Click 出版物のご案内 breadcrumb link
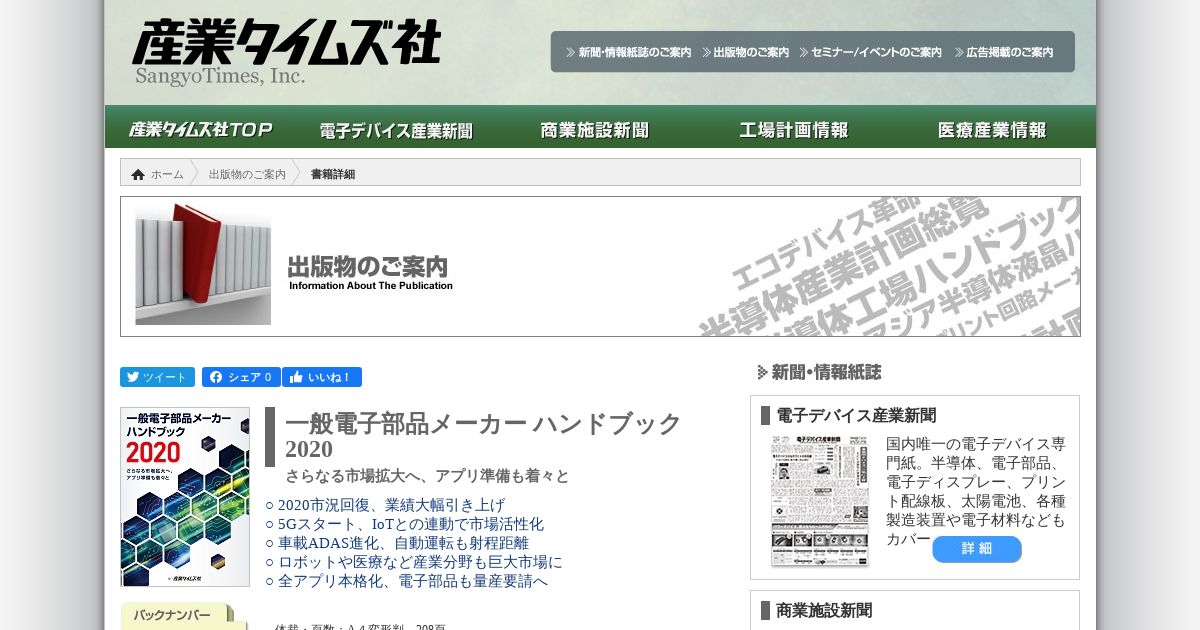This screenshot has height=630, width=1200. click(247, 174)
